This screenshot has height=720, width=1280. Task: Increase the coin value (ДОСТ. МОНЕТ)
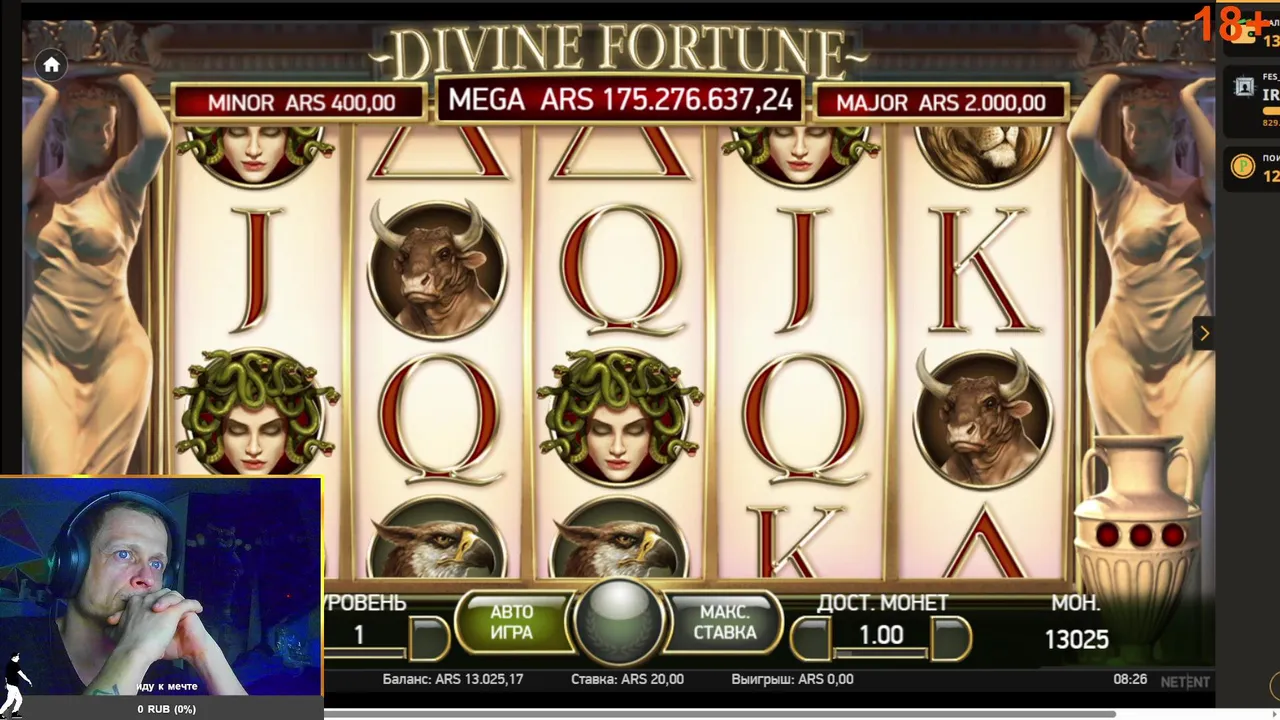click(x=951, y=637)
